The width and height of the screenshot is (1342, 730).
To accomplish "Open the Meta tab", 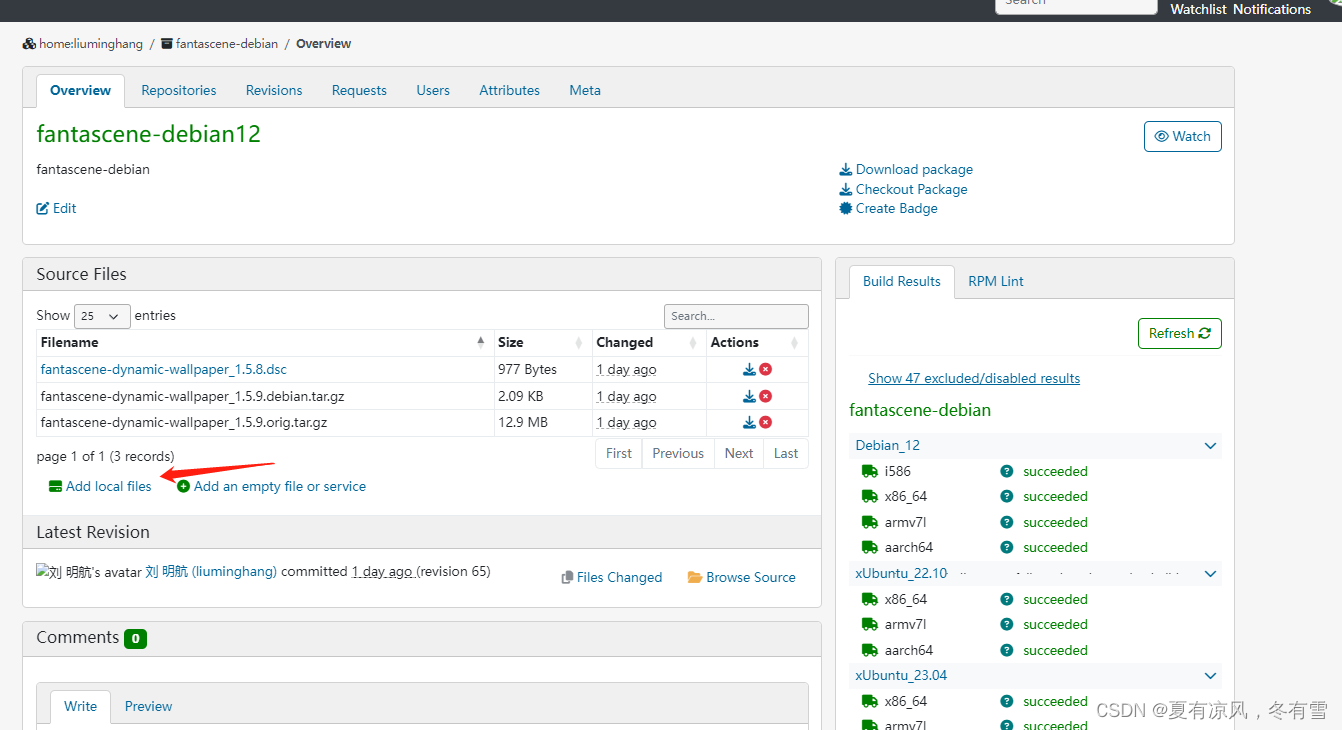I will 585,90.
